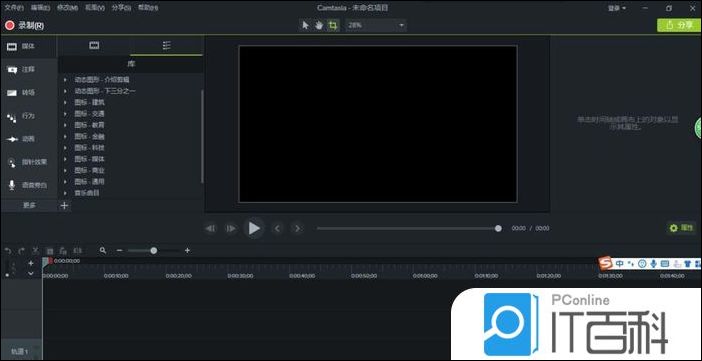Click the preview playback scrubber handle

point(498,228)
